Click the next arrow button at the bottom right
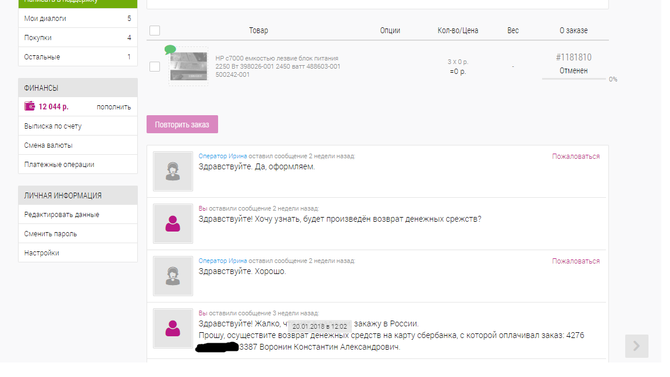The width and height of the screenshot is (670, 377). coord(637,346)
